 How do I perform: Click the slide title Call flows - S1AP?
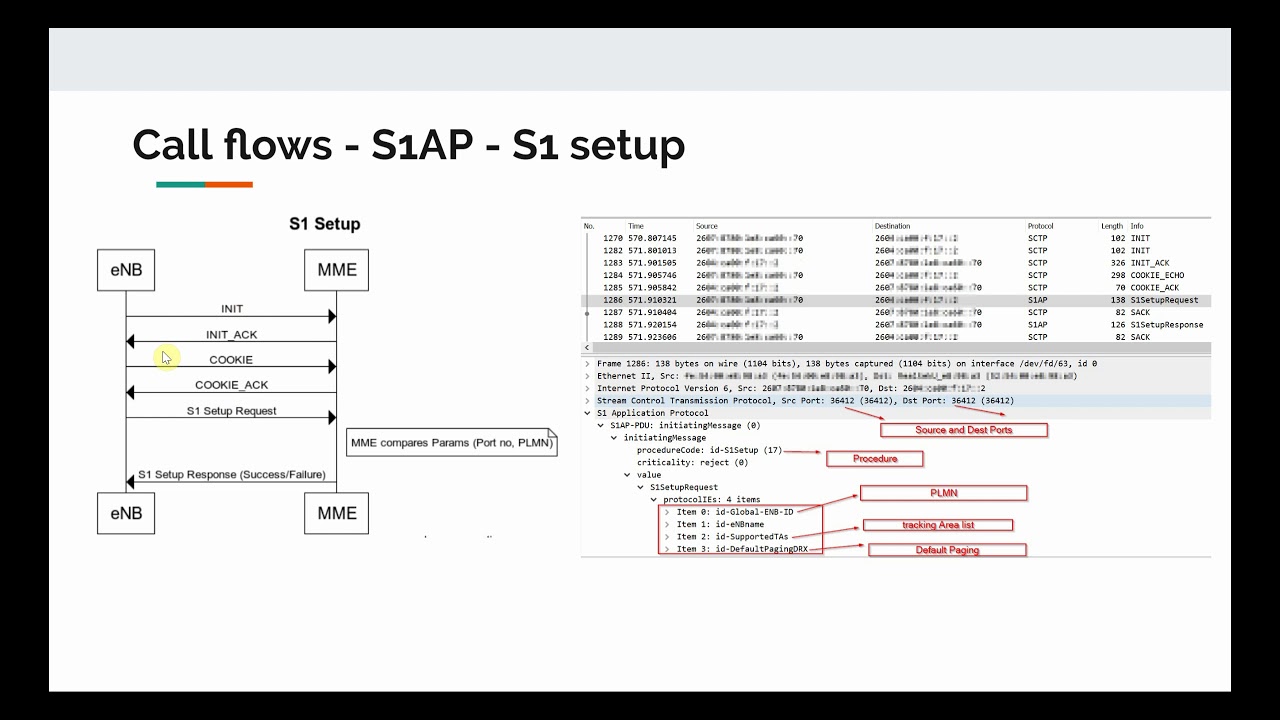click(x=409, y=145)
